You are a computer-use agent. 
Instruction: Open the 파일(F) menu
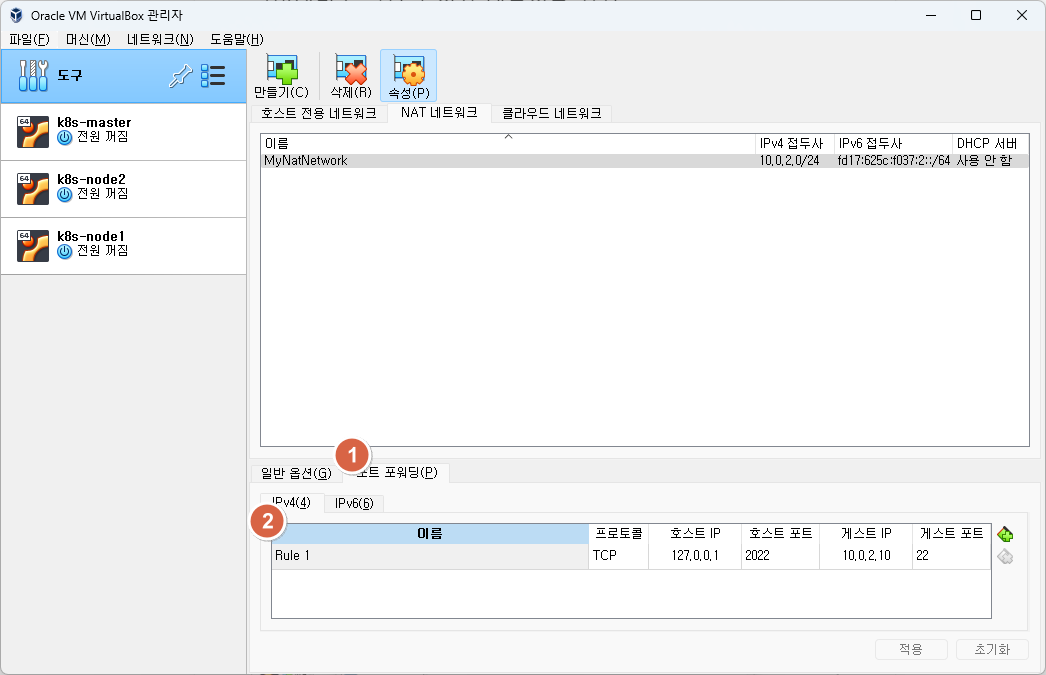click(29, 39)
